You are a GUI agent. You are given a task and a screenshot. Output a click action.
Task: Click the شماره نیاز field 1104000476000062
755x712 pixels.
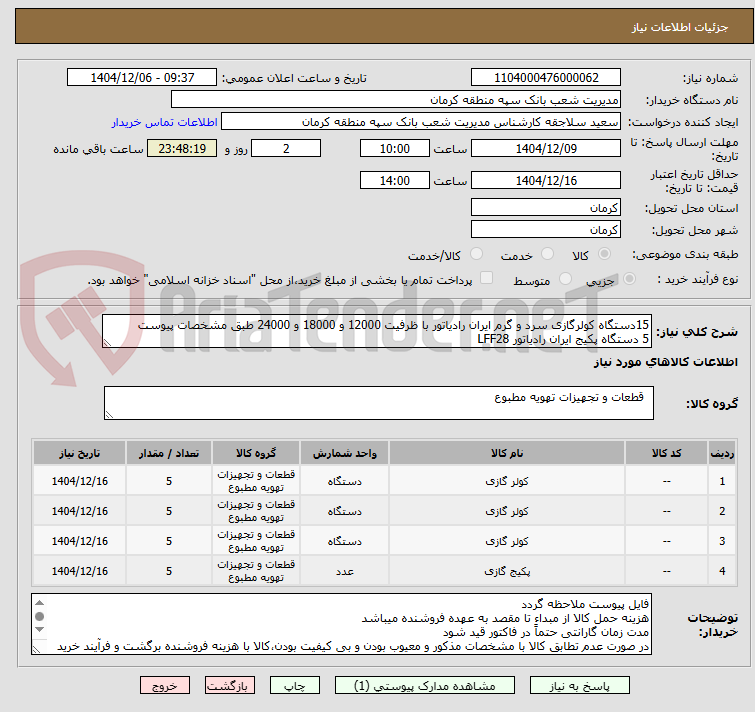point(546,78)
